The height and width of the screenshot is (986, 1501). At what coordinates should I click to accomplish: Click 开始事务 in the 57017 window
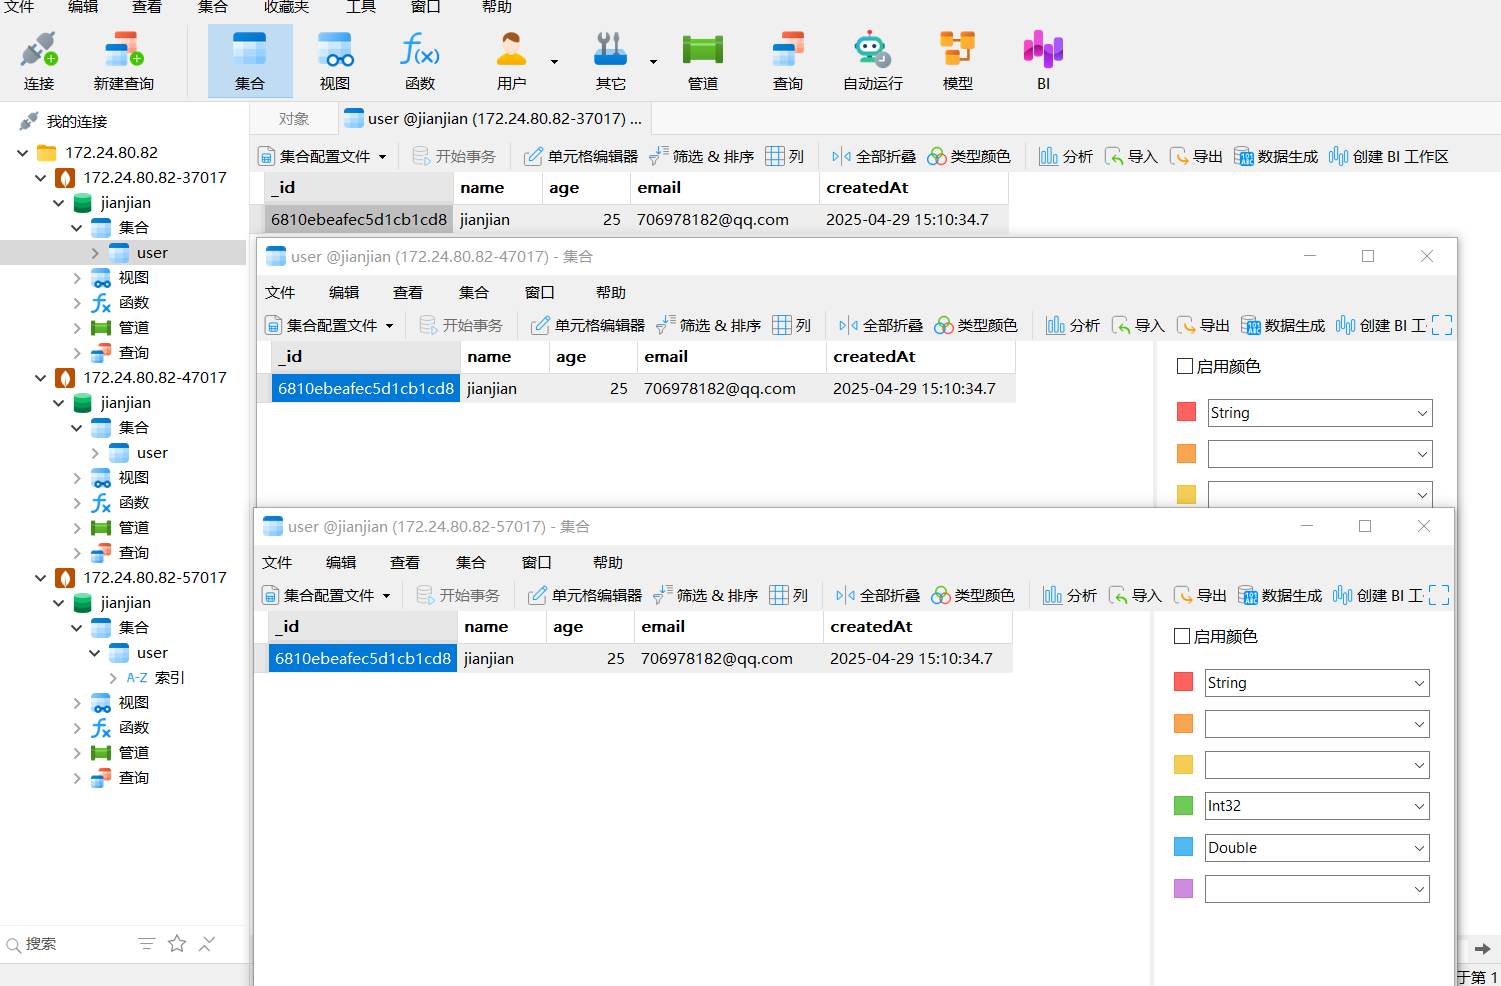click(458, 595)
